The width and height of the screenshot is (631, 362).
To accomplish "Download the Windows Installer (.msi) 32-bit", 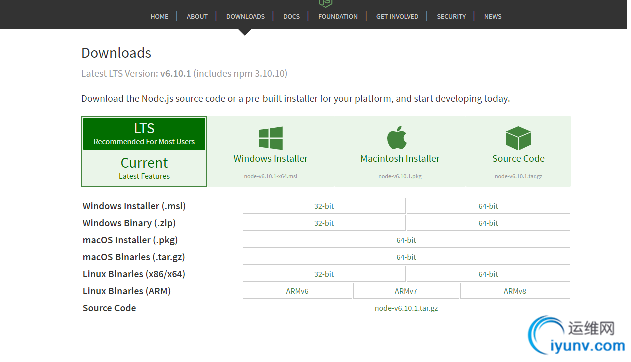I will pos(324,206).
